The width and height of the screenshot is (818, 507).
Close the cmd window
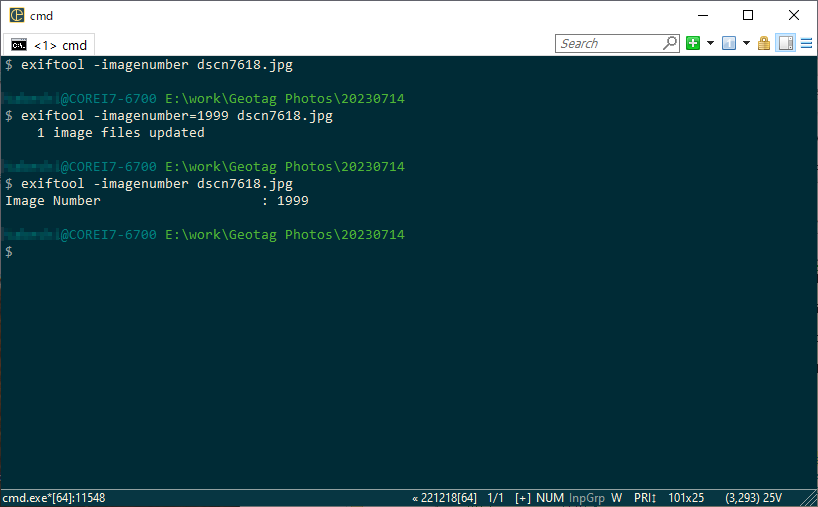(793, 15)
